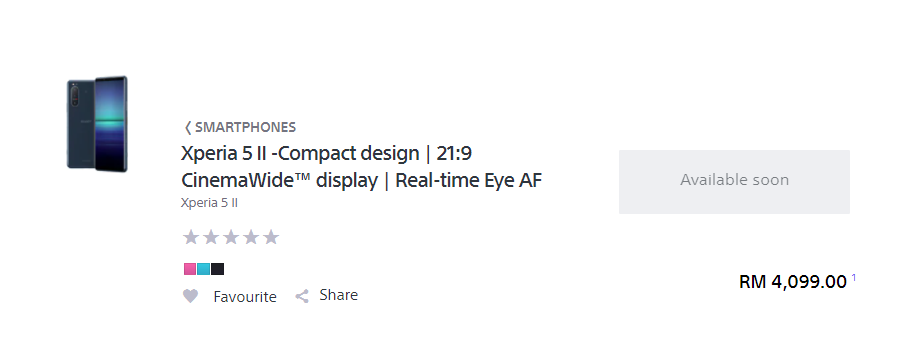Click the Available soon button
Viewport: 912px width, 364px height.
(734, 181)
